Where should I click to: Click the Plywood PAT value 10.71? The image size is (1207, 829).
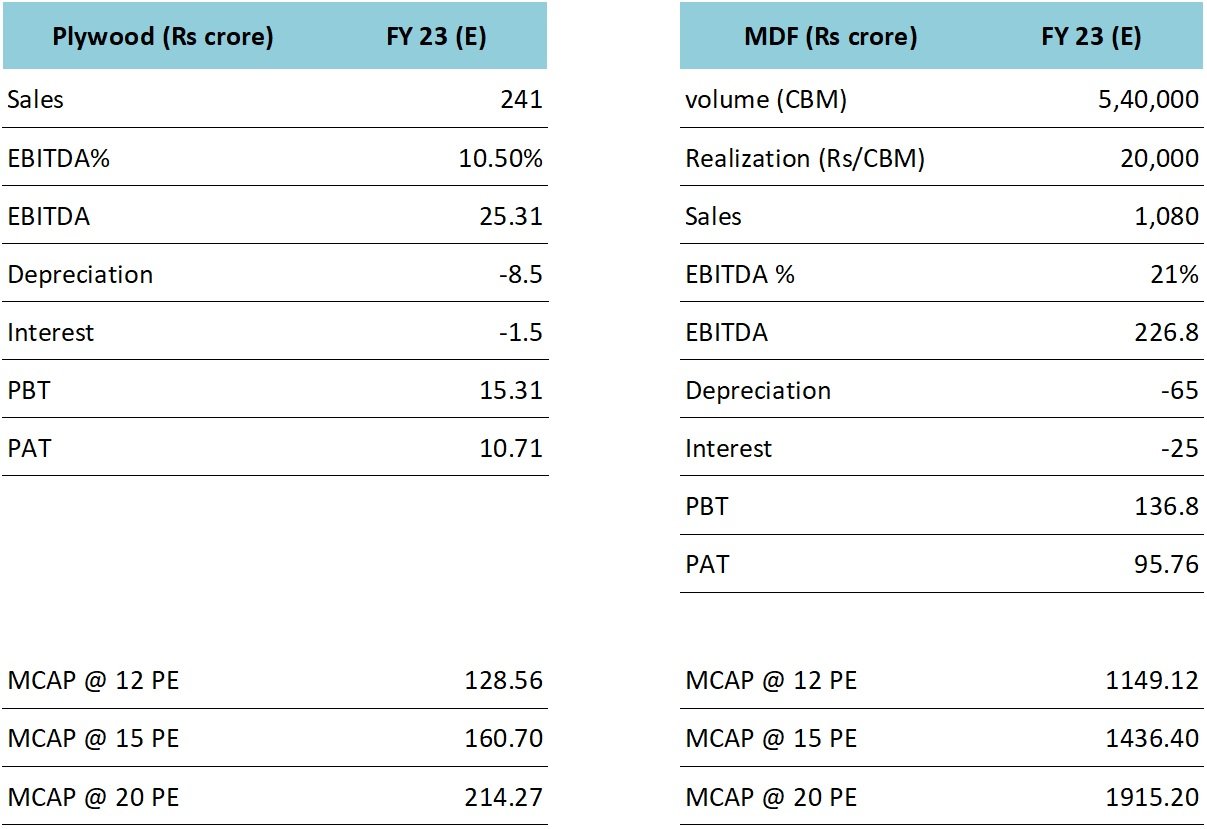point(510,448)
